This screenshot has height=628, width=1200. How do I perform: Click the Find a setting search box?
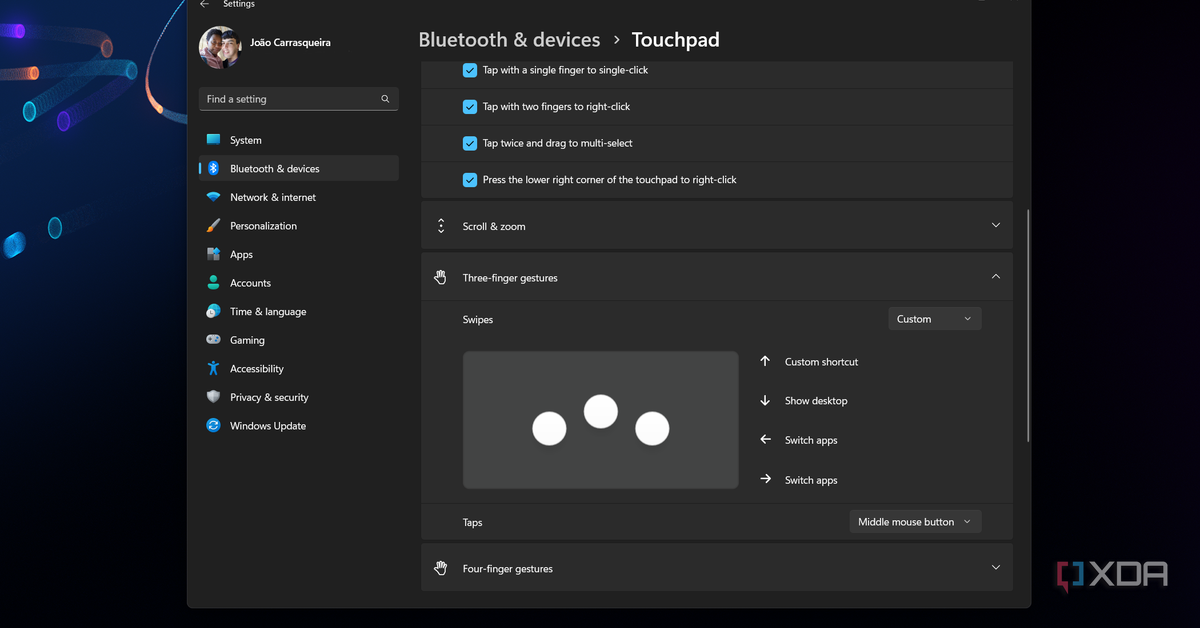290,99
